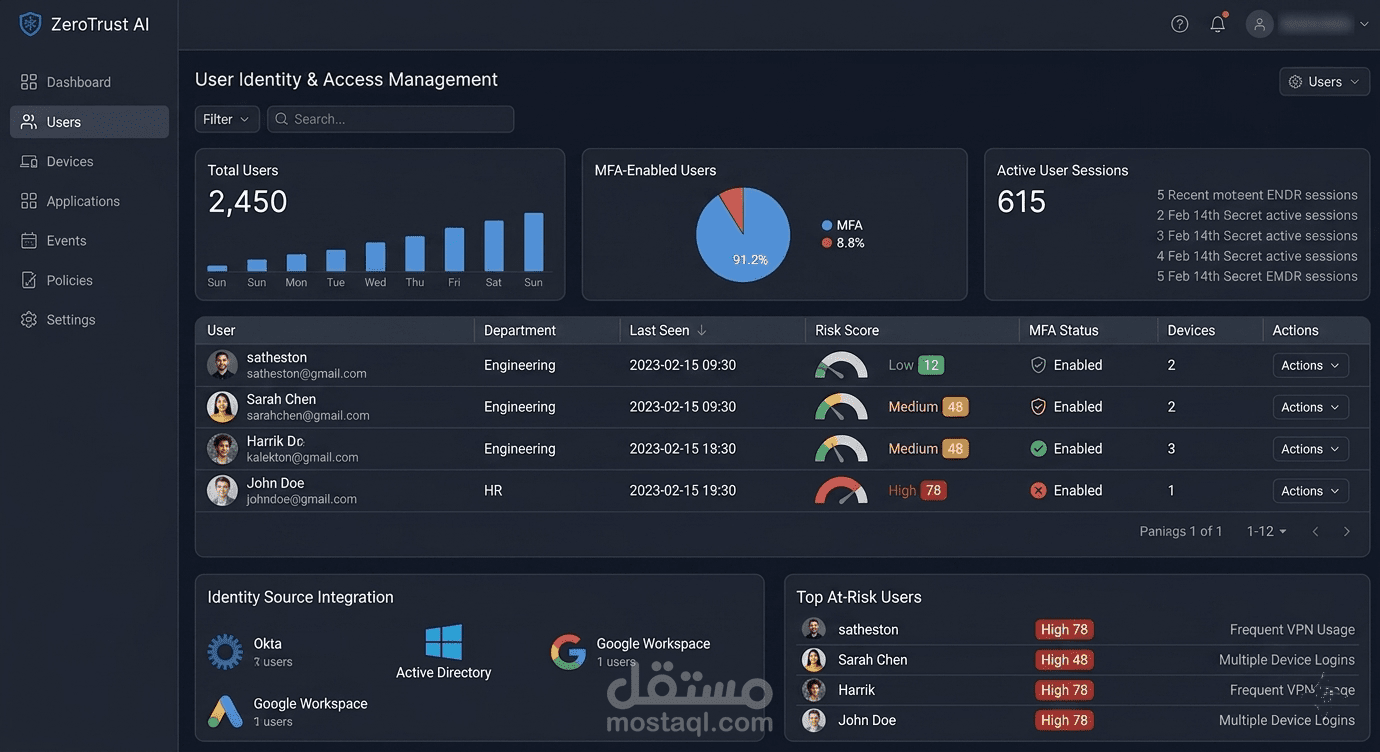Select the Users menu item
This screenshot has width=1380, height=752.
89,122
